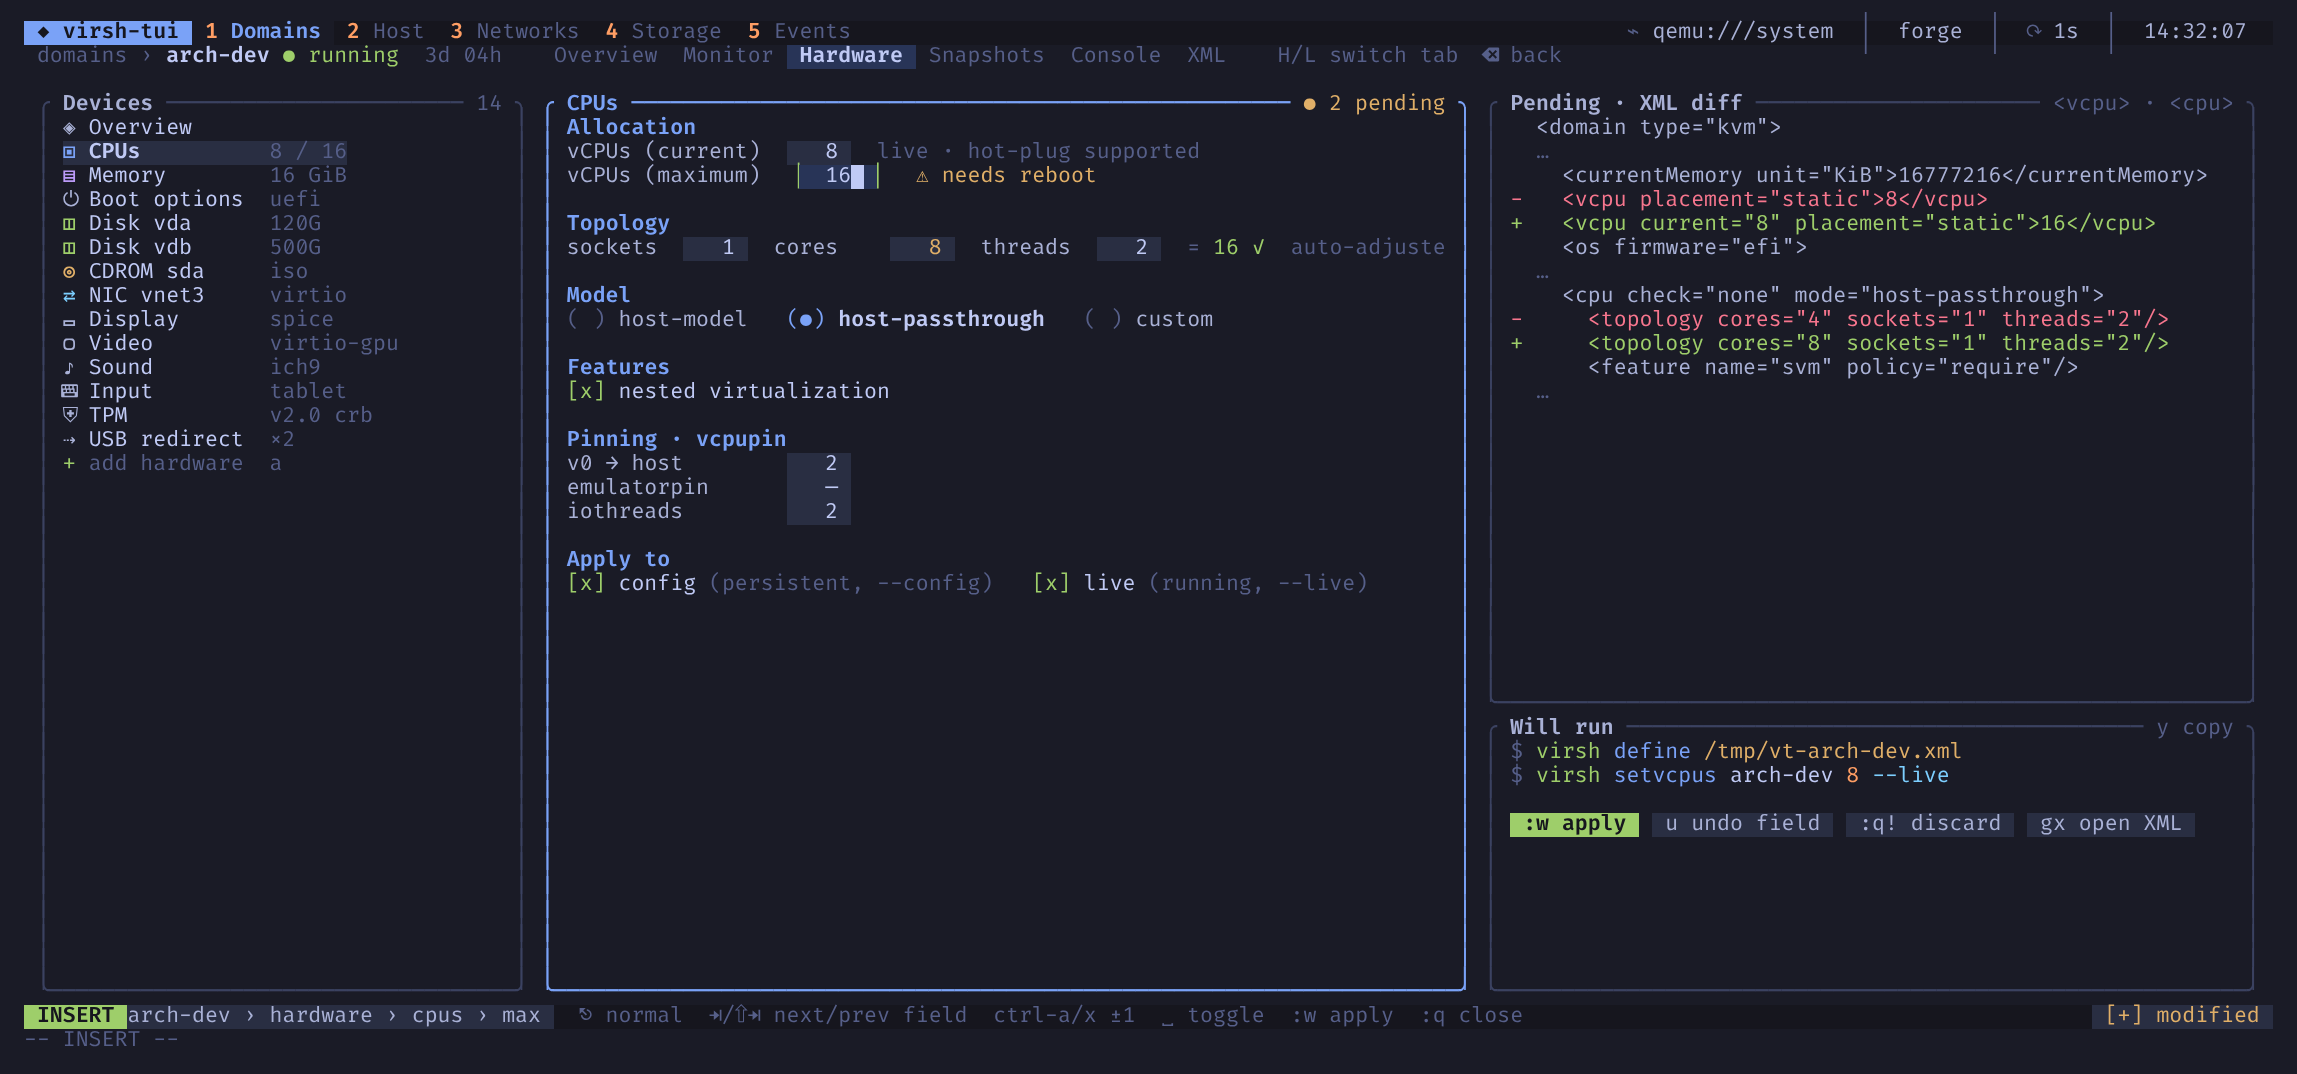Click the INSERT mode indicator in statusbar
Screen dimensions: 2297x1074
(x=76, y=1015)
